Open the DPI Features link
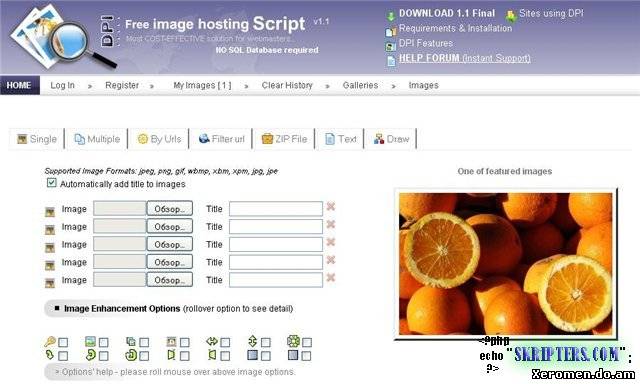The height and width of the screenshot is (384, 640). click(x=426, y=43)
